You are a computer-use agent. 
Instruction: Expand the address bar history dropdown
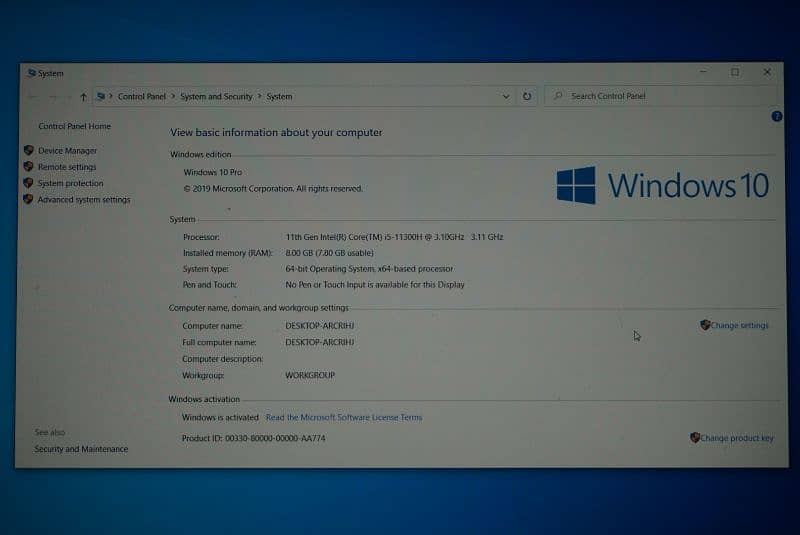point(506,96)
